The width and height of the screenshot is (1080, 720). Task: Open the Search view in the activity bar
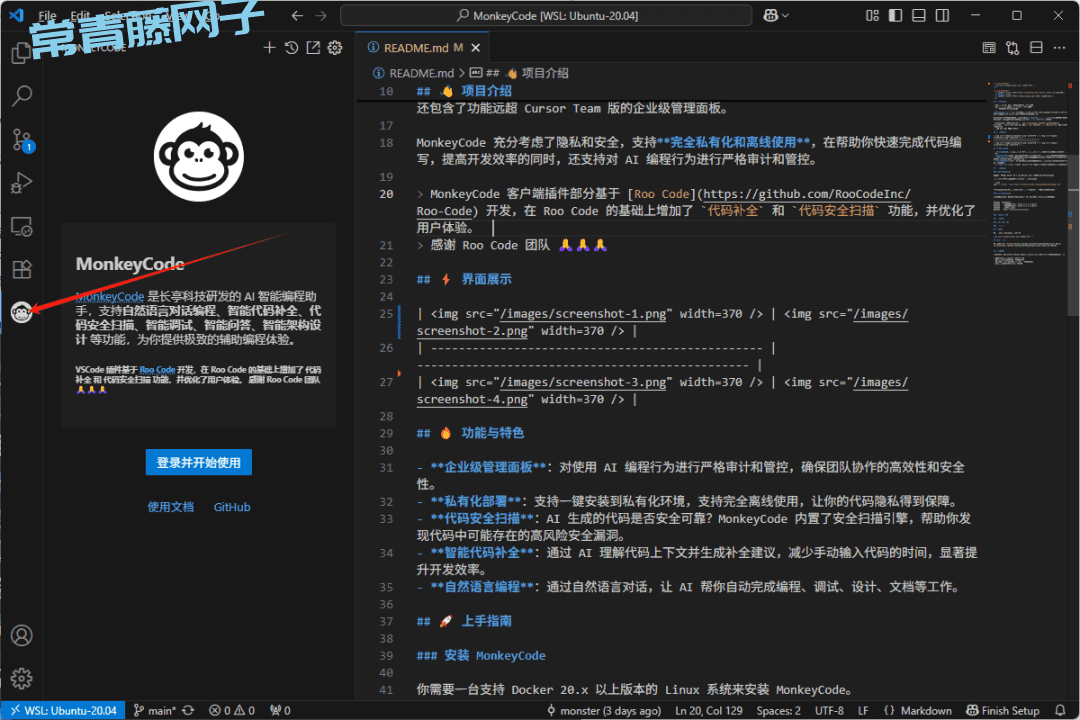point(22,96)
